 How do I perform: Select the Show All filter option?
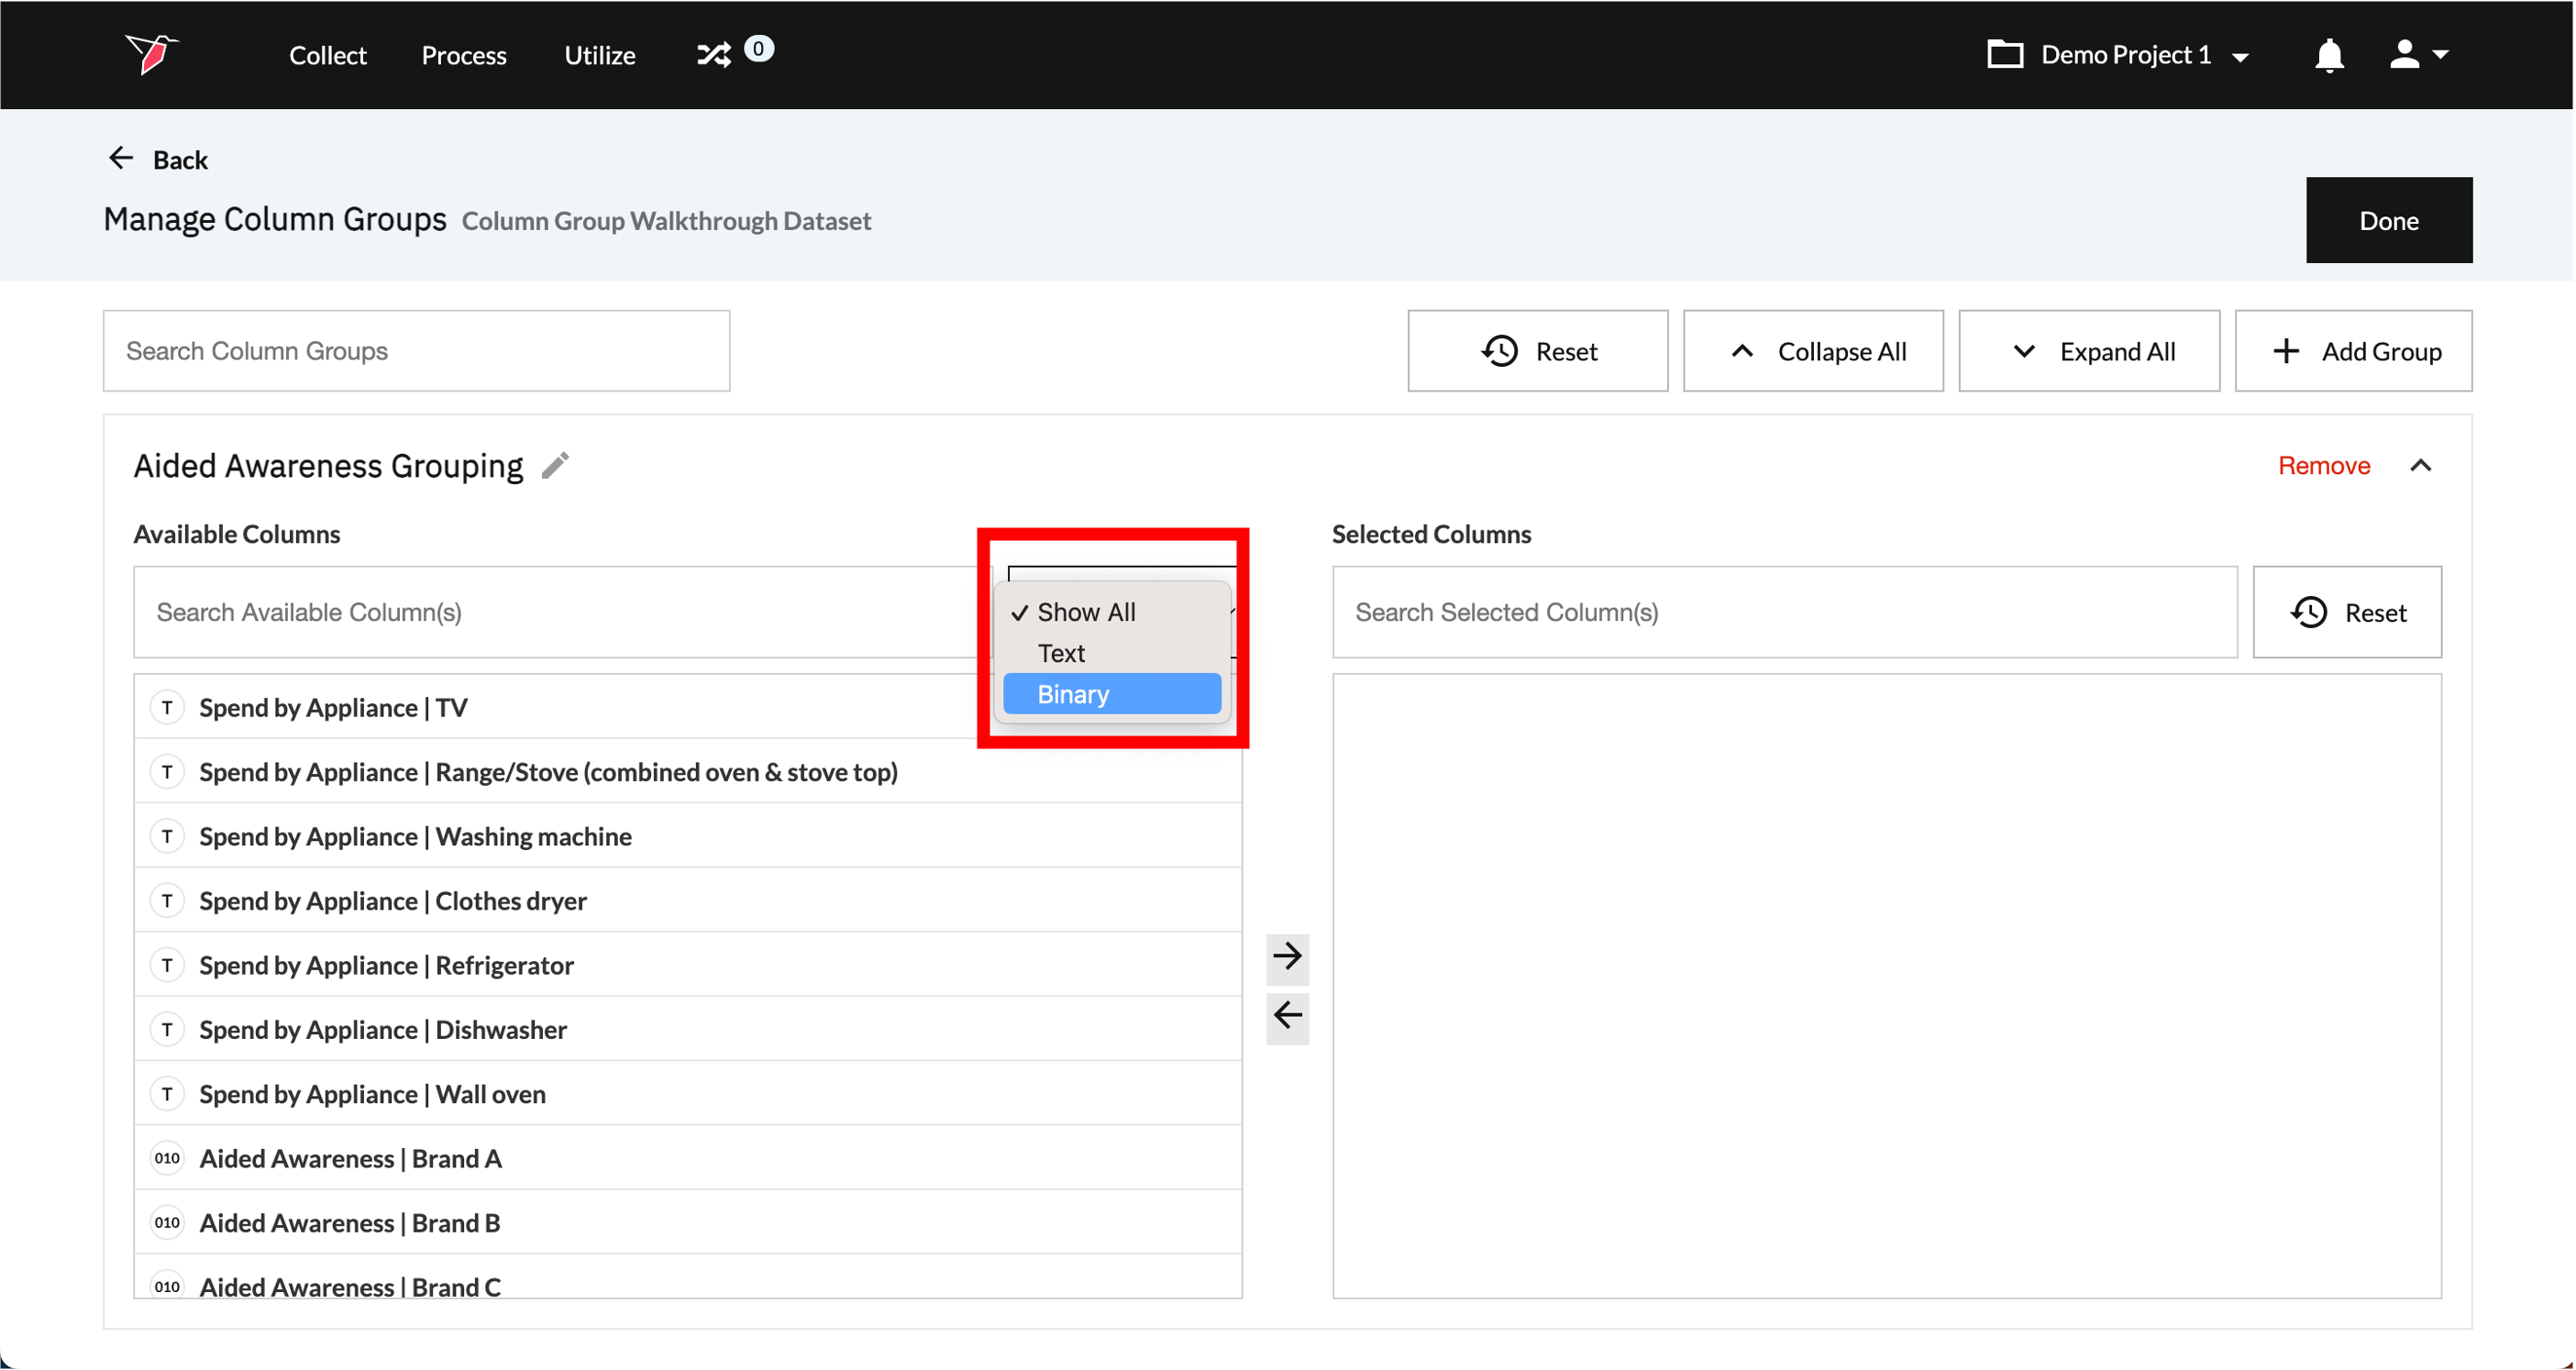(1086, 612)
